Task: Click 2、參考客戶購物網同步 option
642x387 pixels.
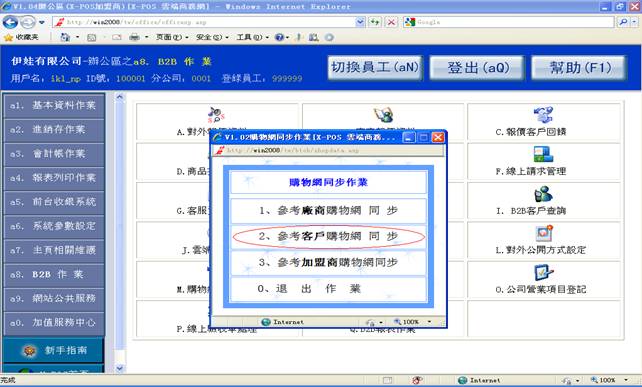Action: click(x=328, y=237)
